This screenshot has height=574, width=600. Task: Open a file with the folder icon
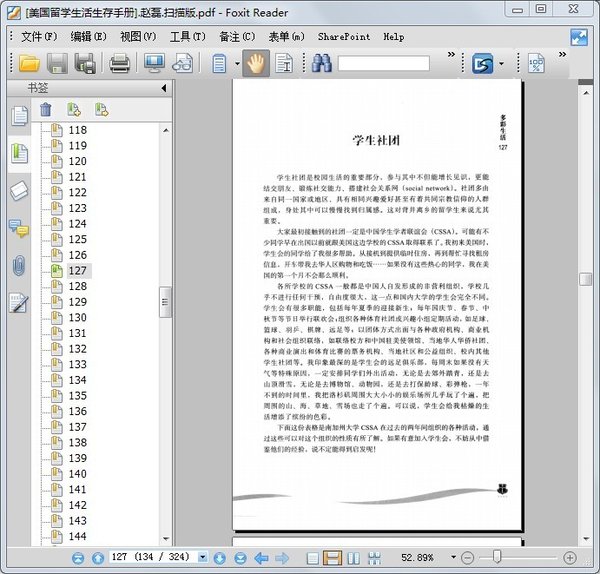coord(29,63)
